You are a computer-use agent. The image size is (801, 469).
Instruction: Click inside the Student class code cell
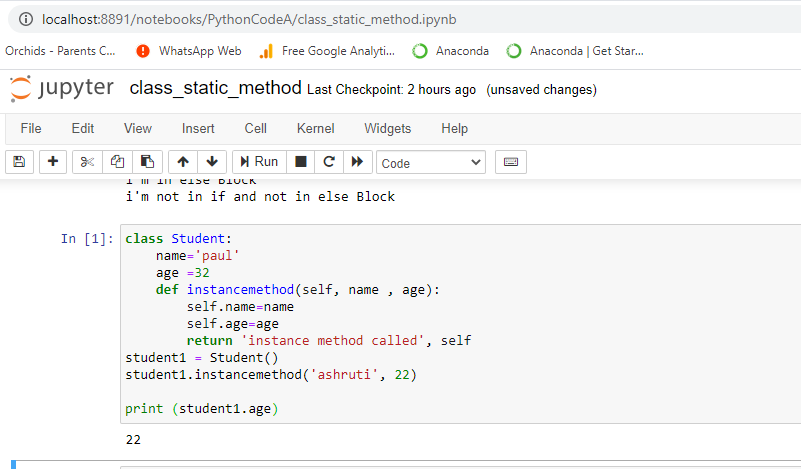(460, 323)
